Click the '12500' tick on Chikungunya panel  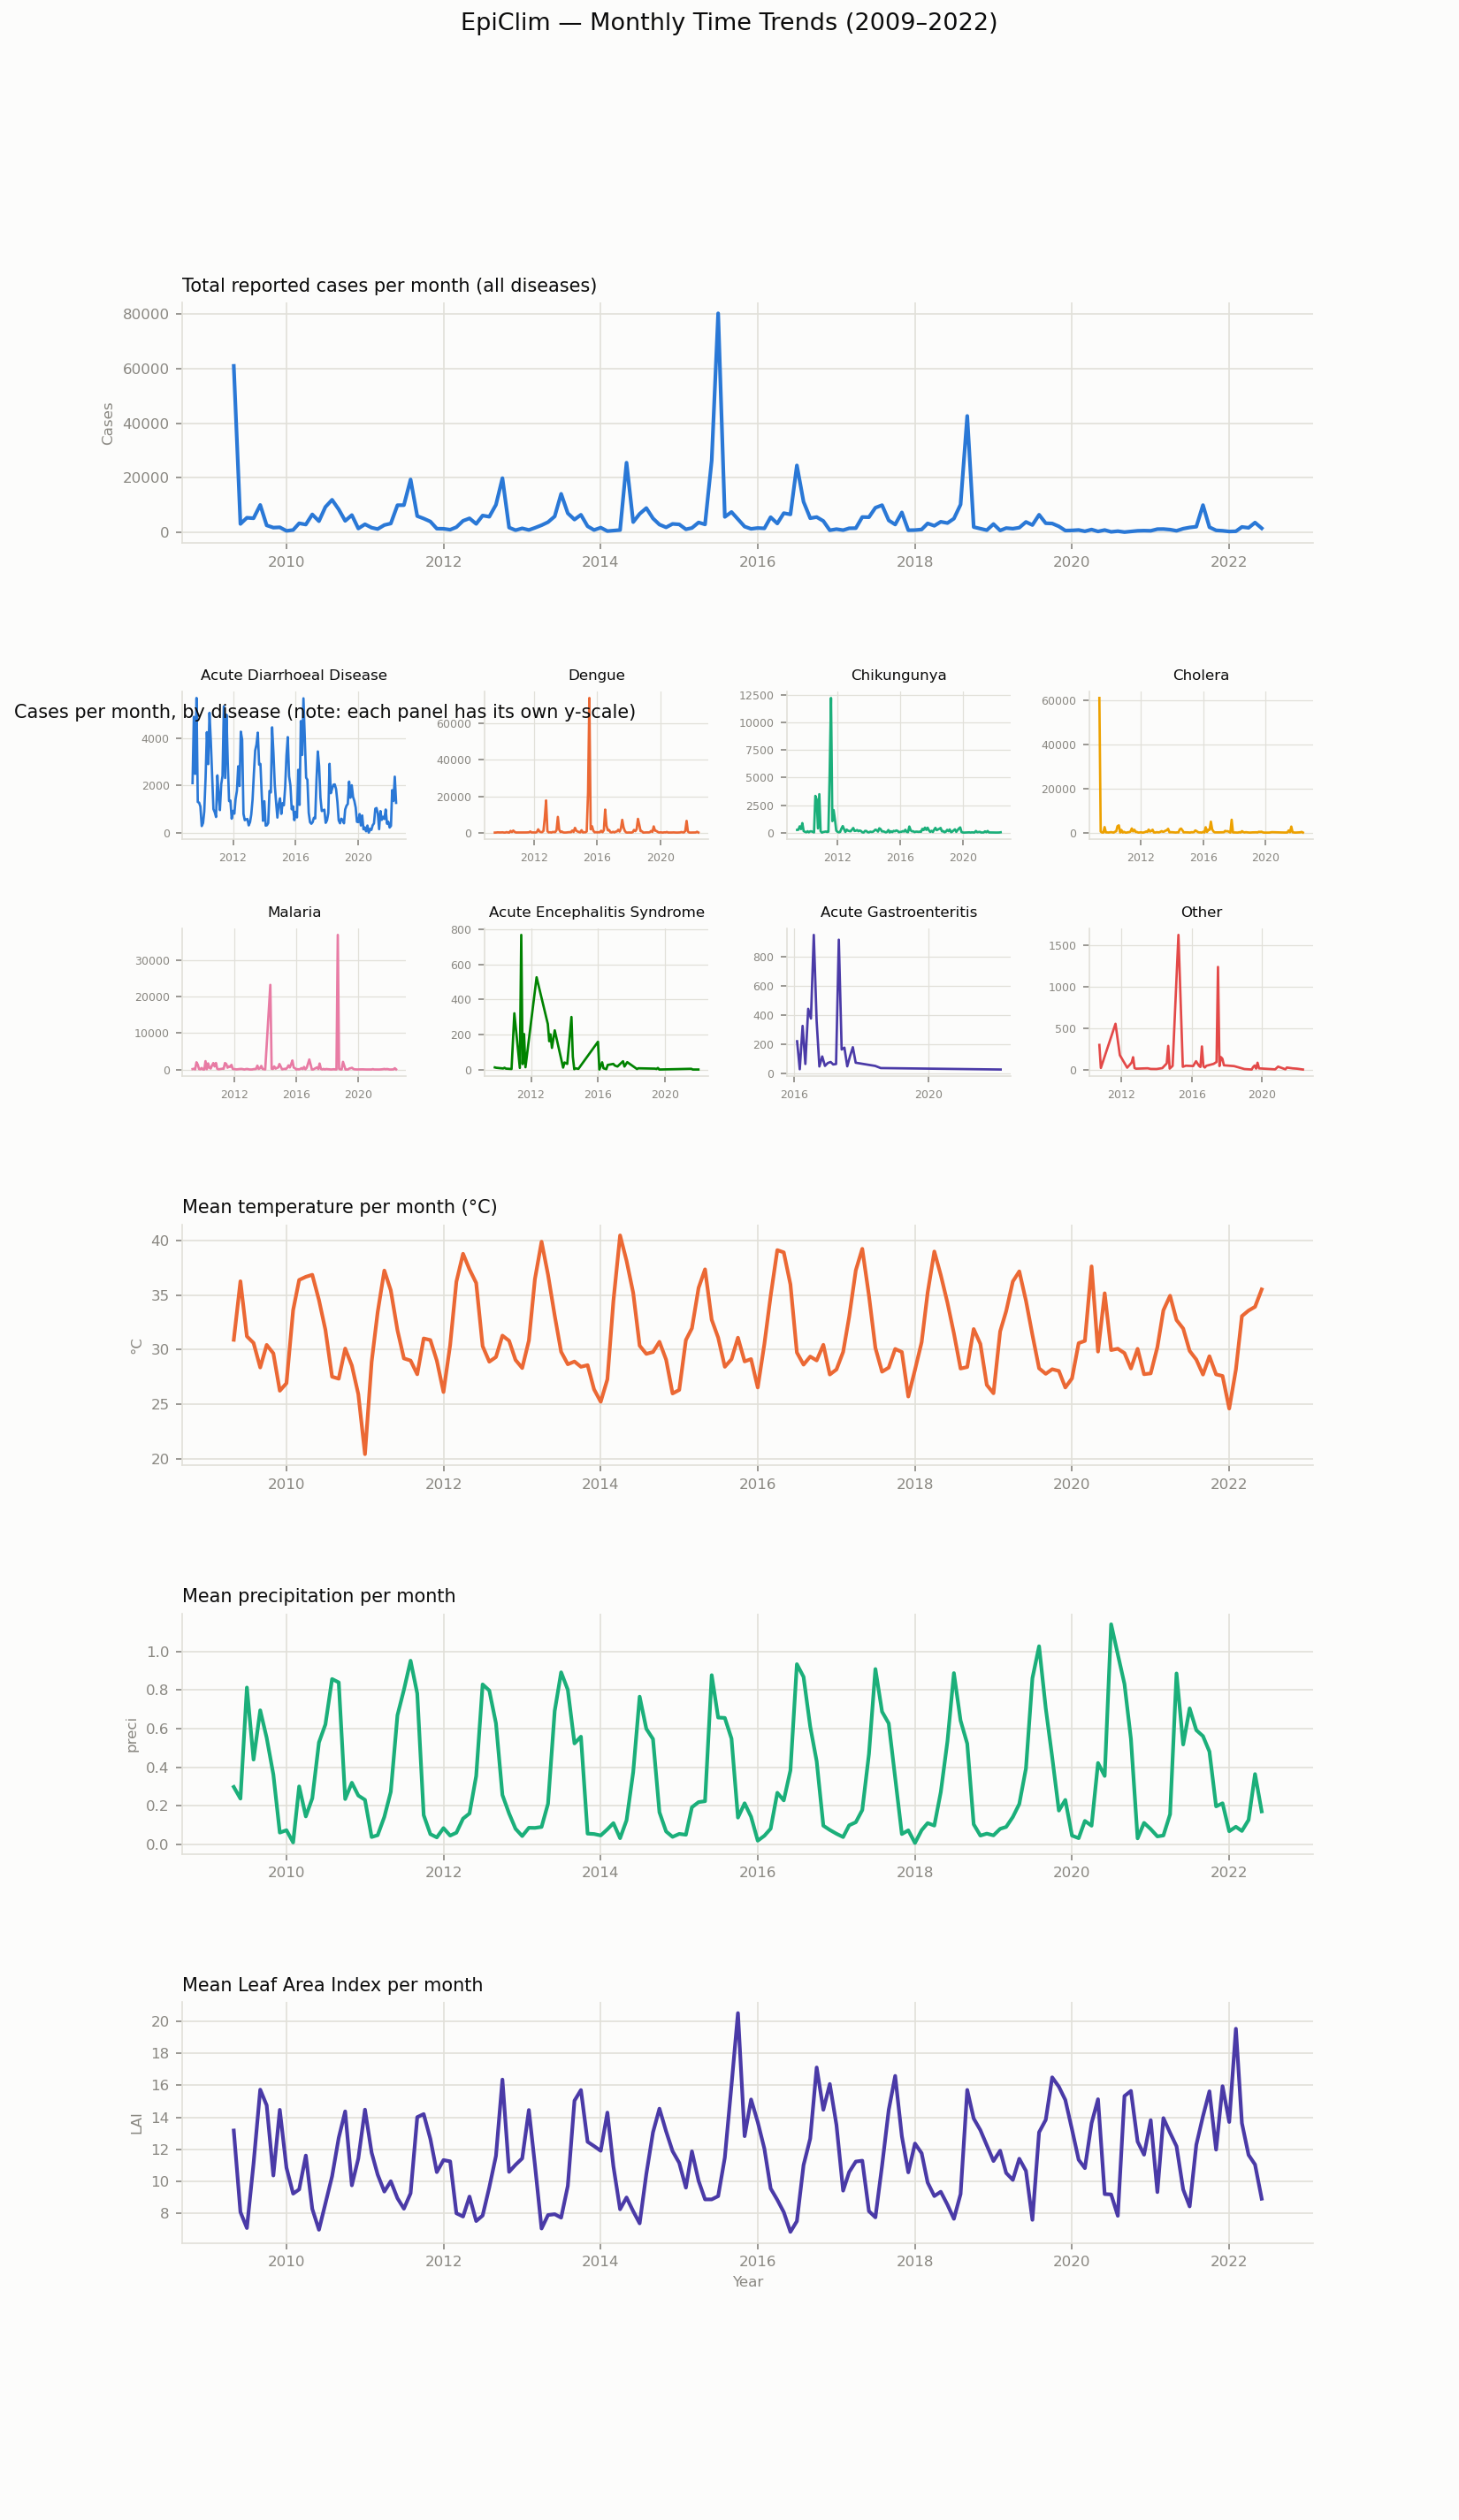click(756, 695)
